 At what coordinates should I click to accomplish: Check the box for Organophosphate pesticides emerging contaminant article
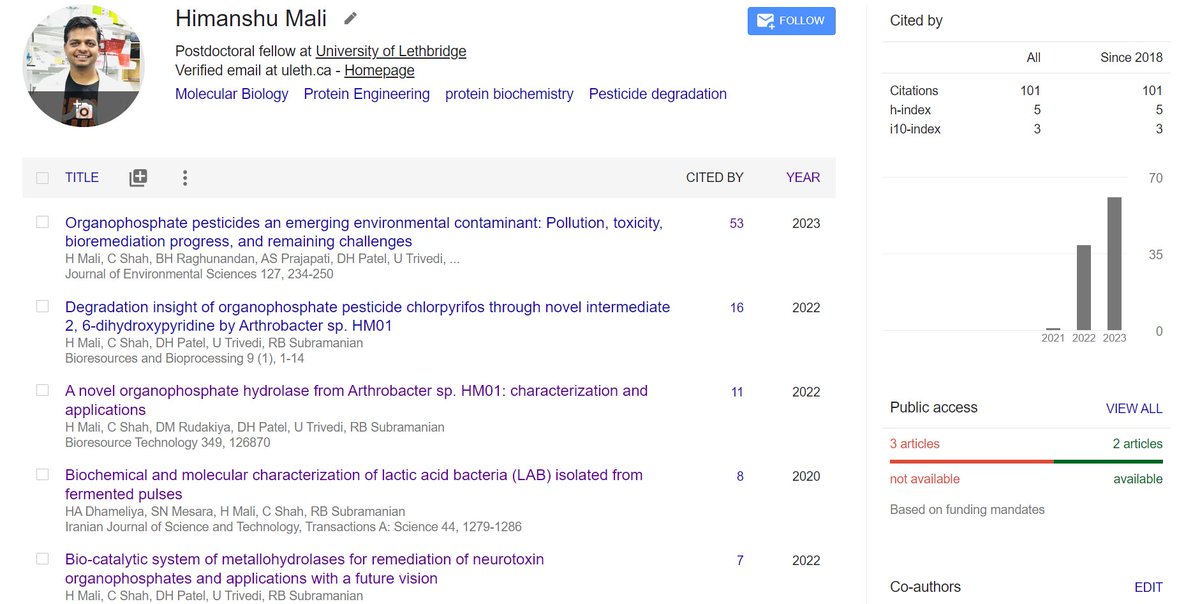point(42,222)
